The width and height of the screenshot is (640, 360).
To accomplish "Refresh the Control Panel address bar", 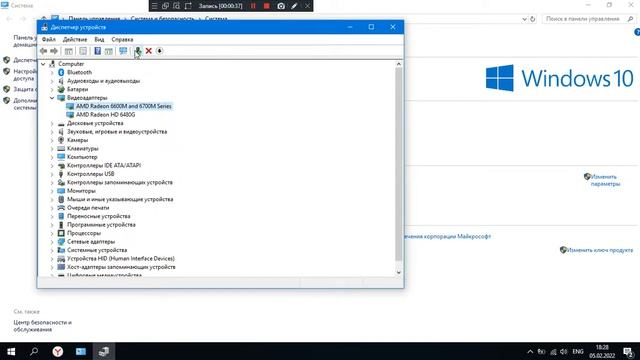I will [x=532, y=19].
